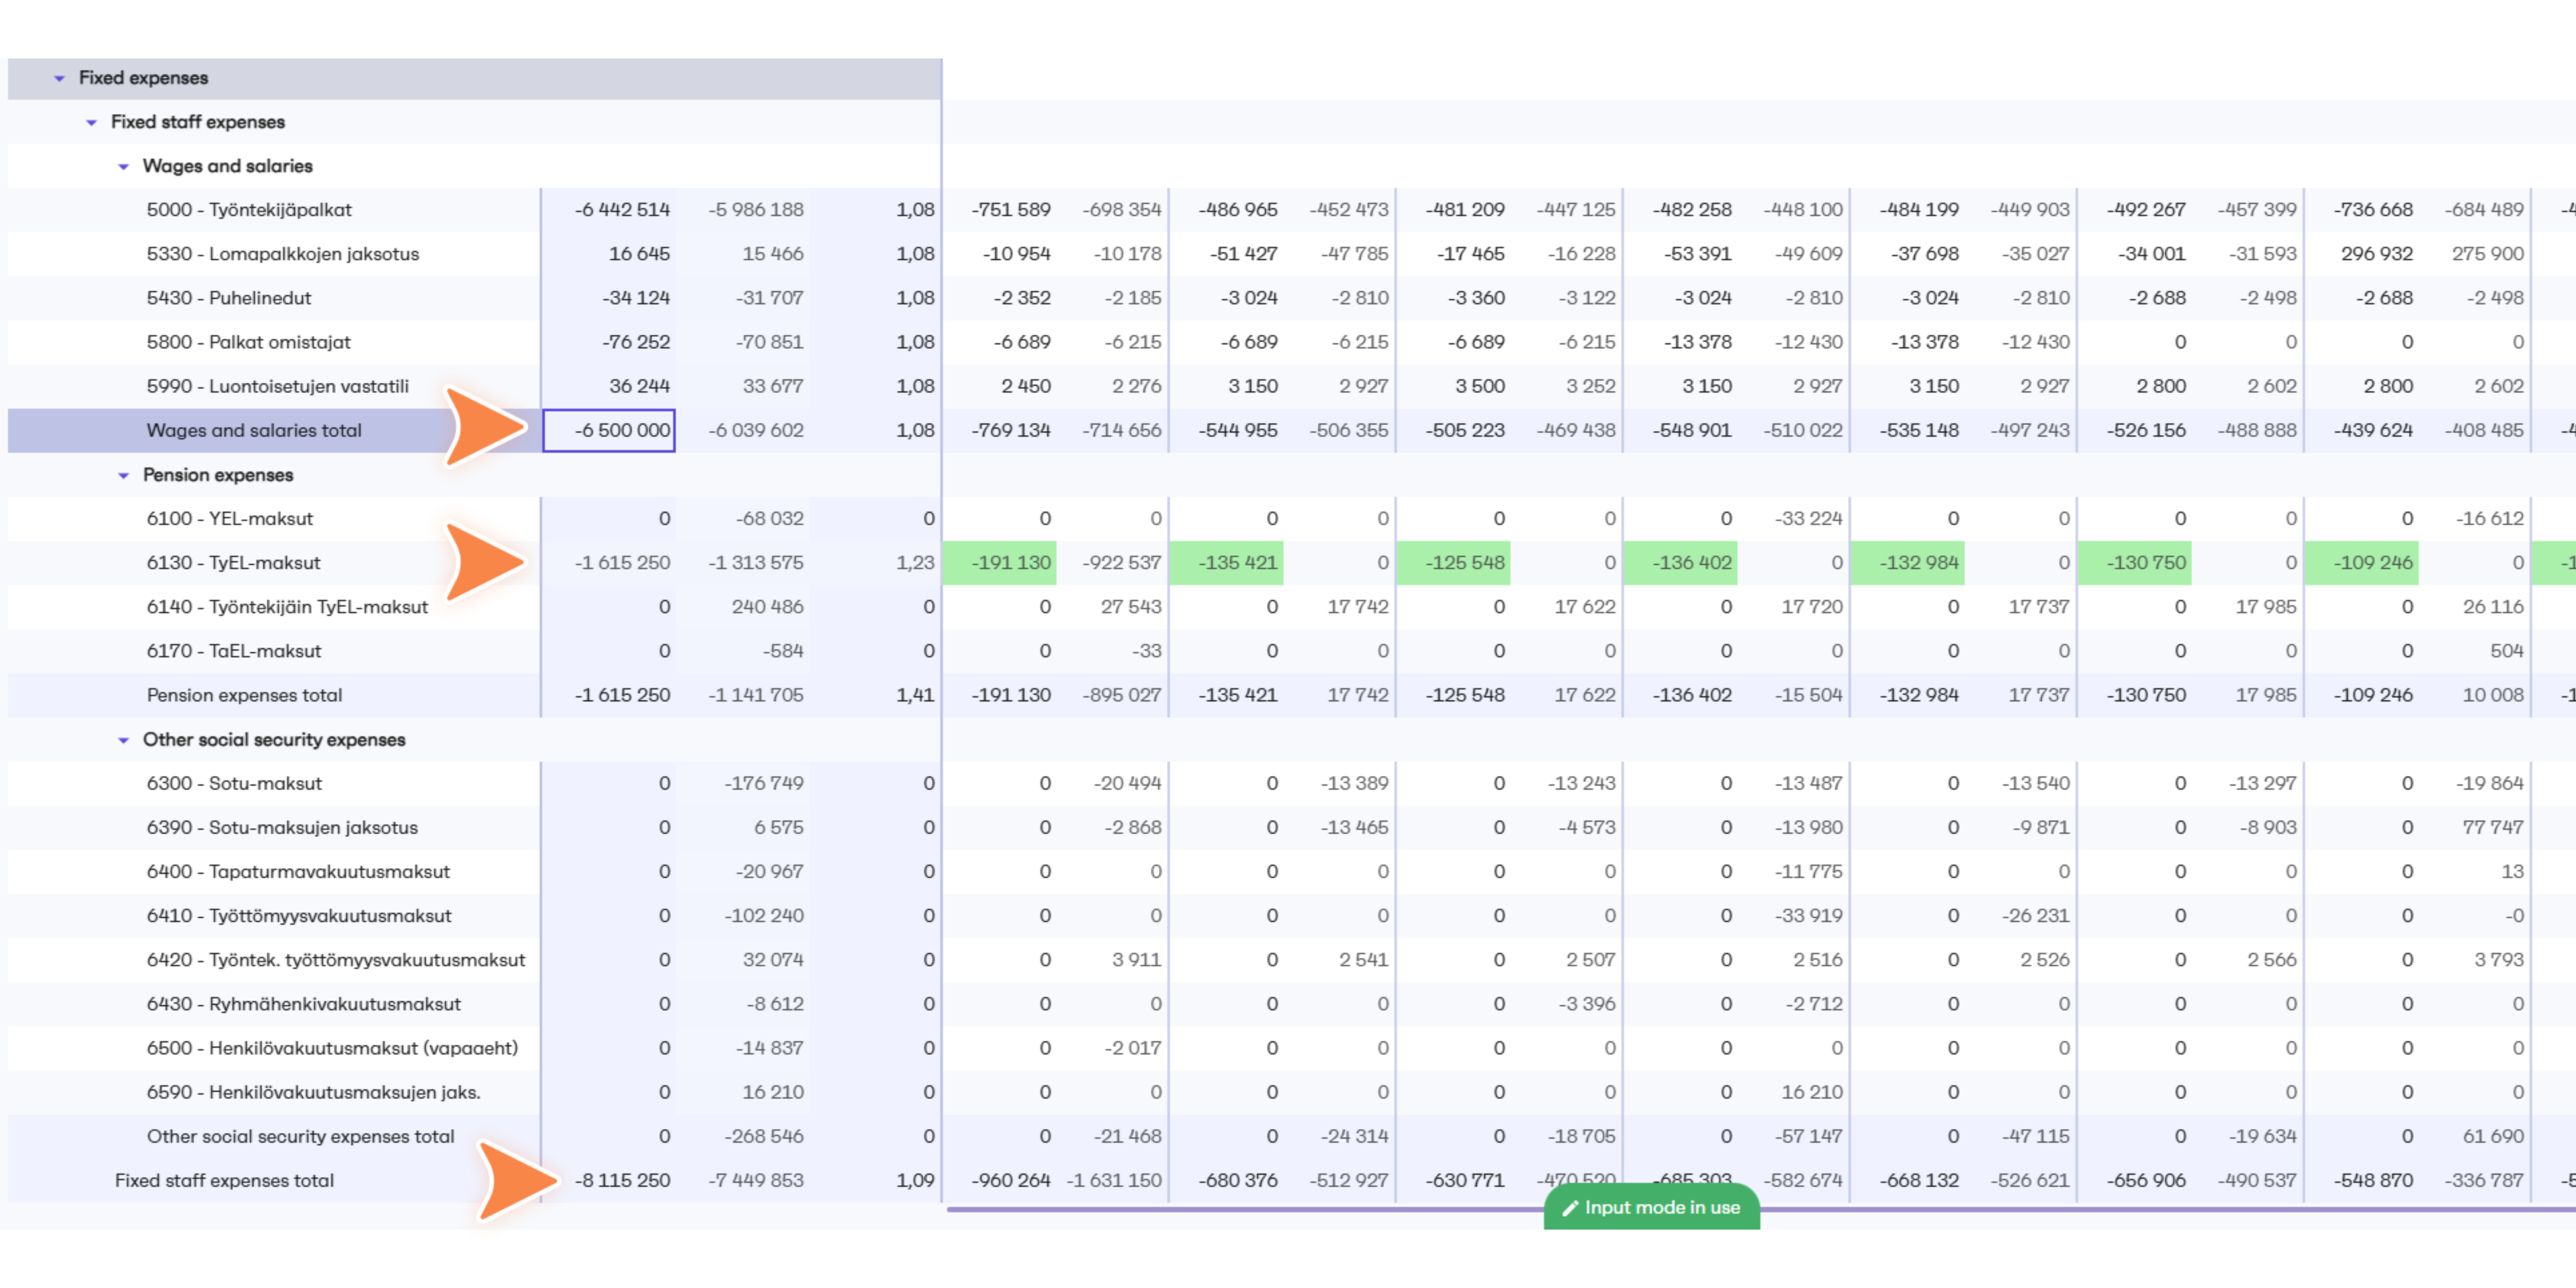Select row 5430 - Puhelinedut

pos(229,298)
